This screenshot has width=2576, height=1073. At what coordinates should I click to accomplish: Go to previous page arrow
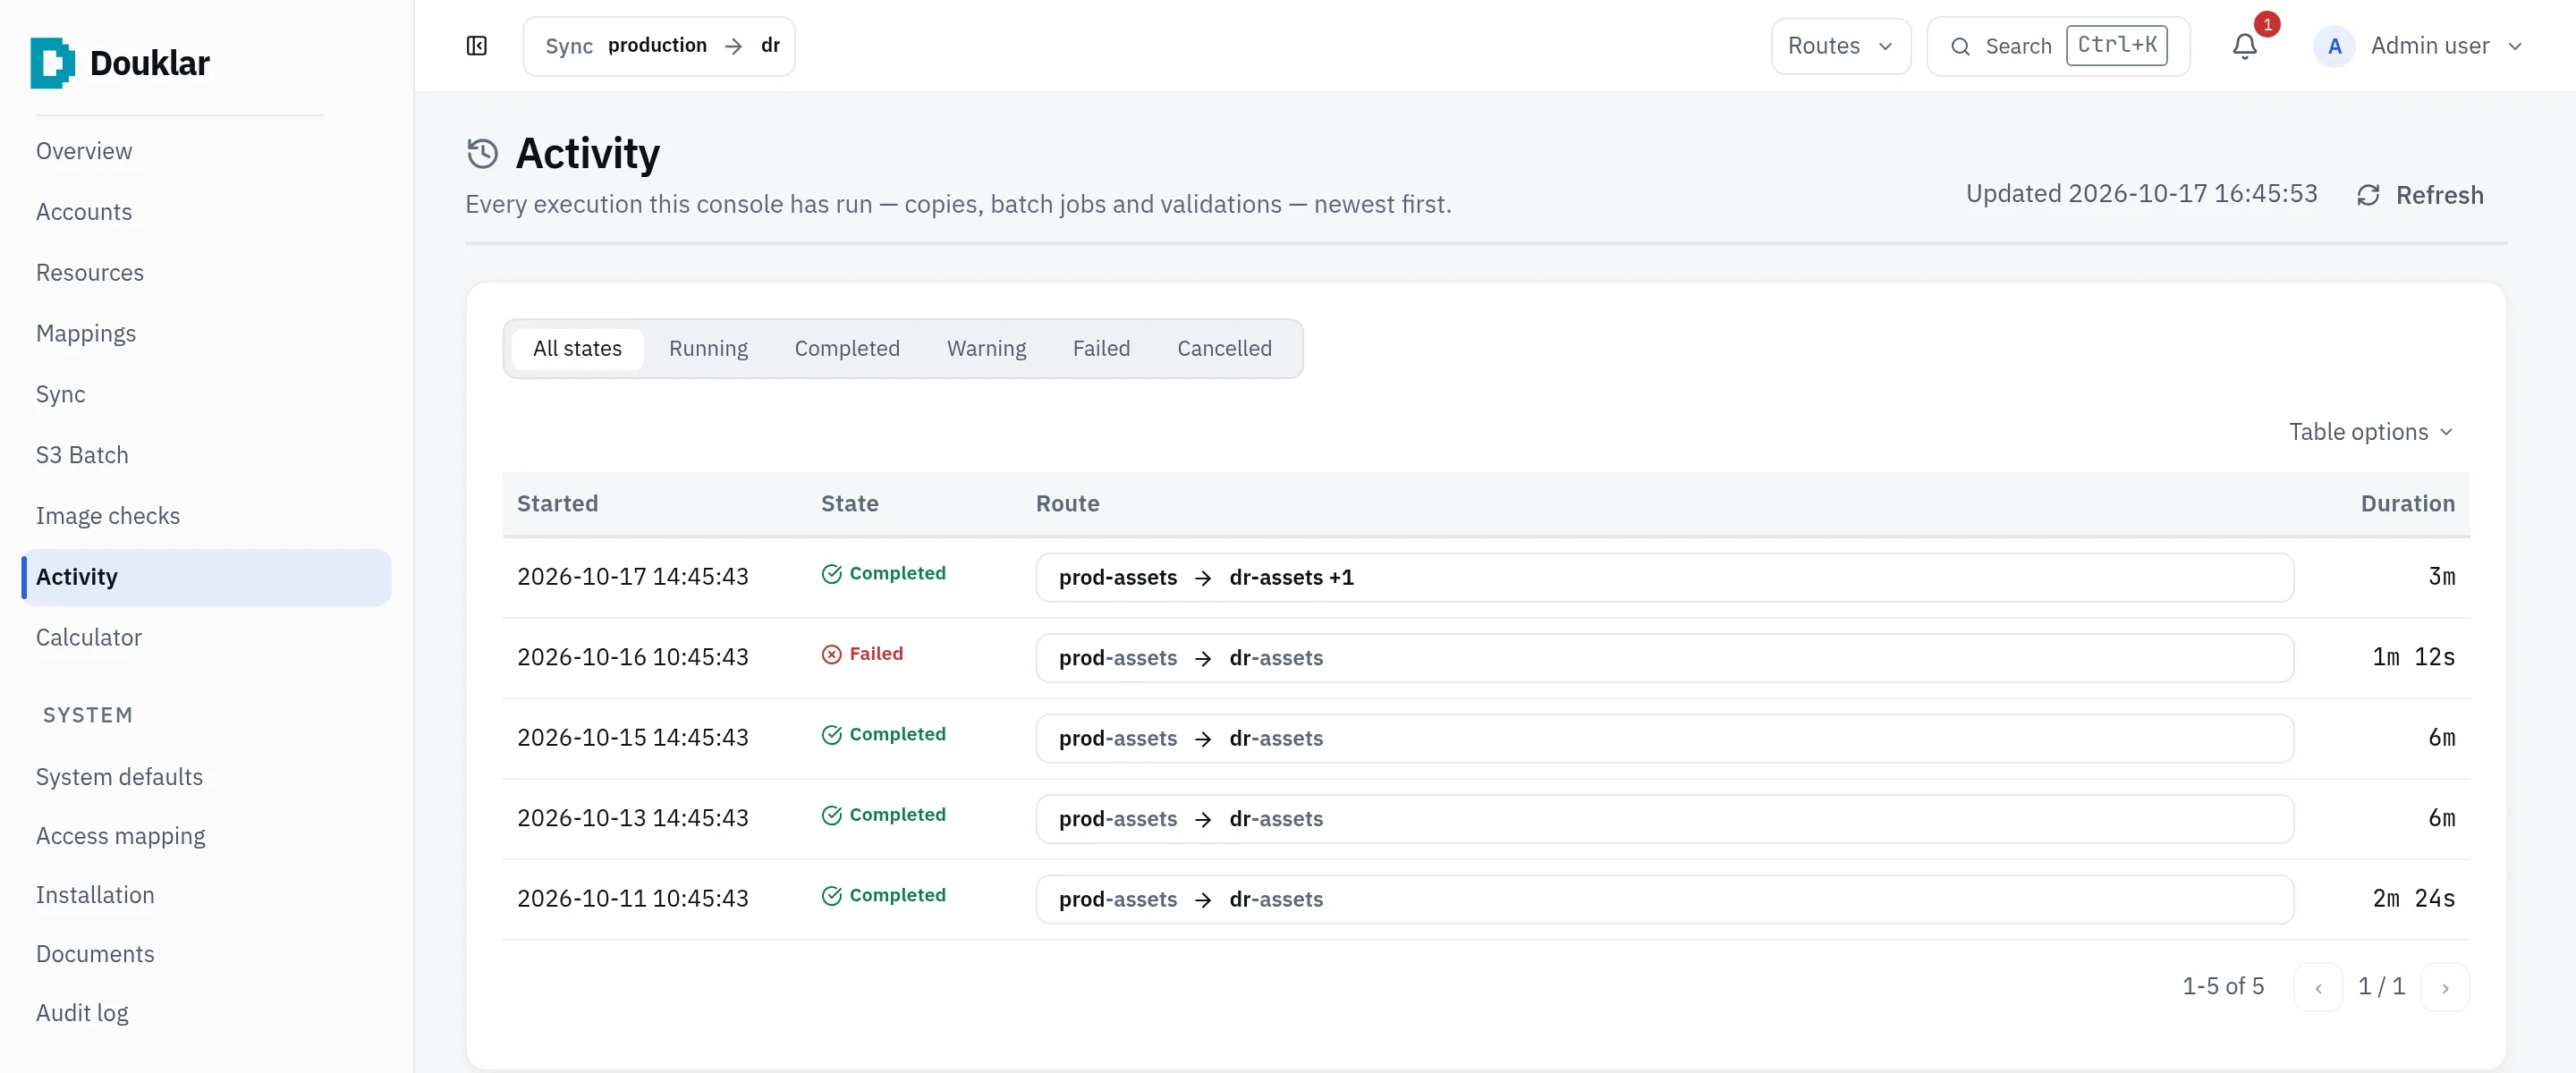coord(2318,988)
